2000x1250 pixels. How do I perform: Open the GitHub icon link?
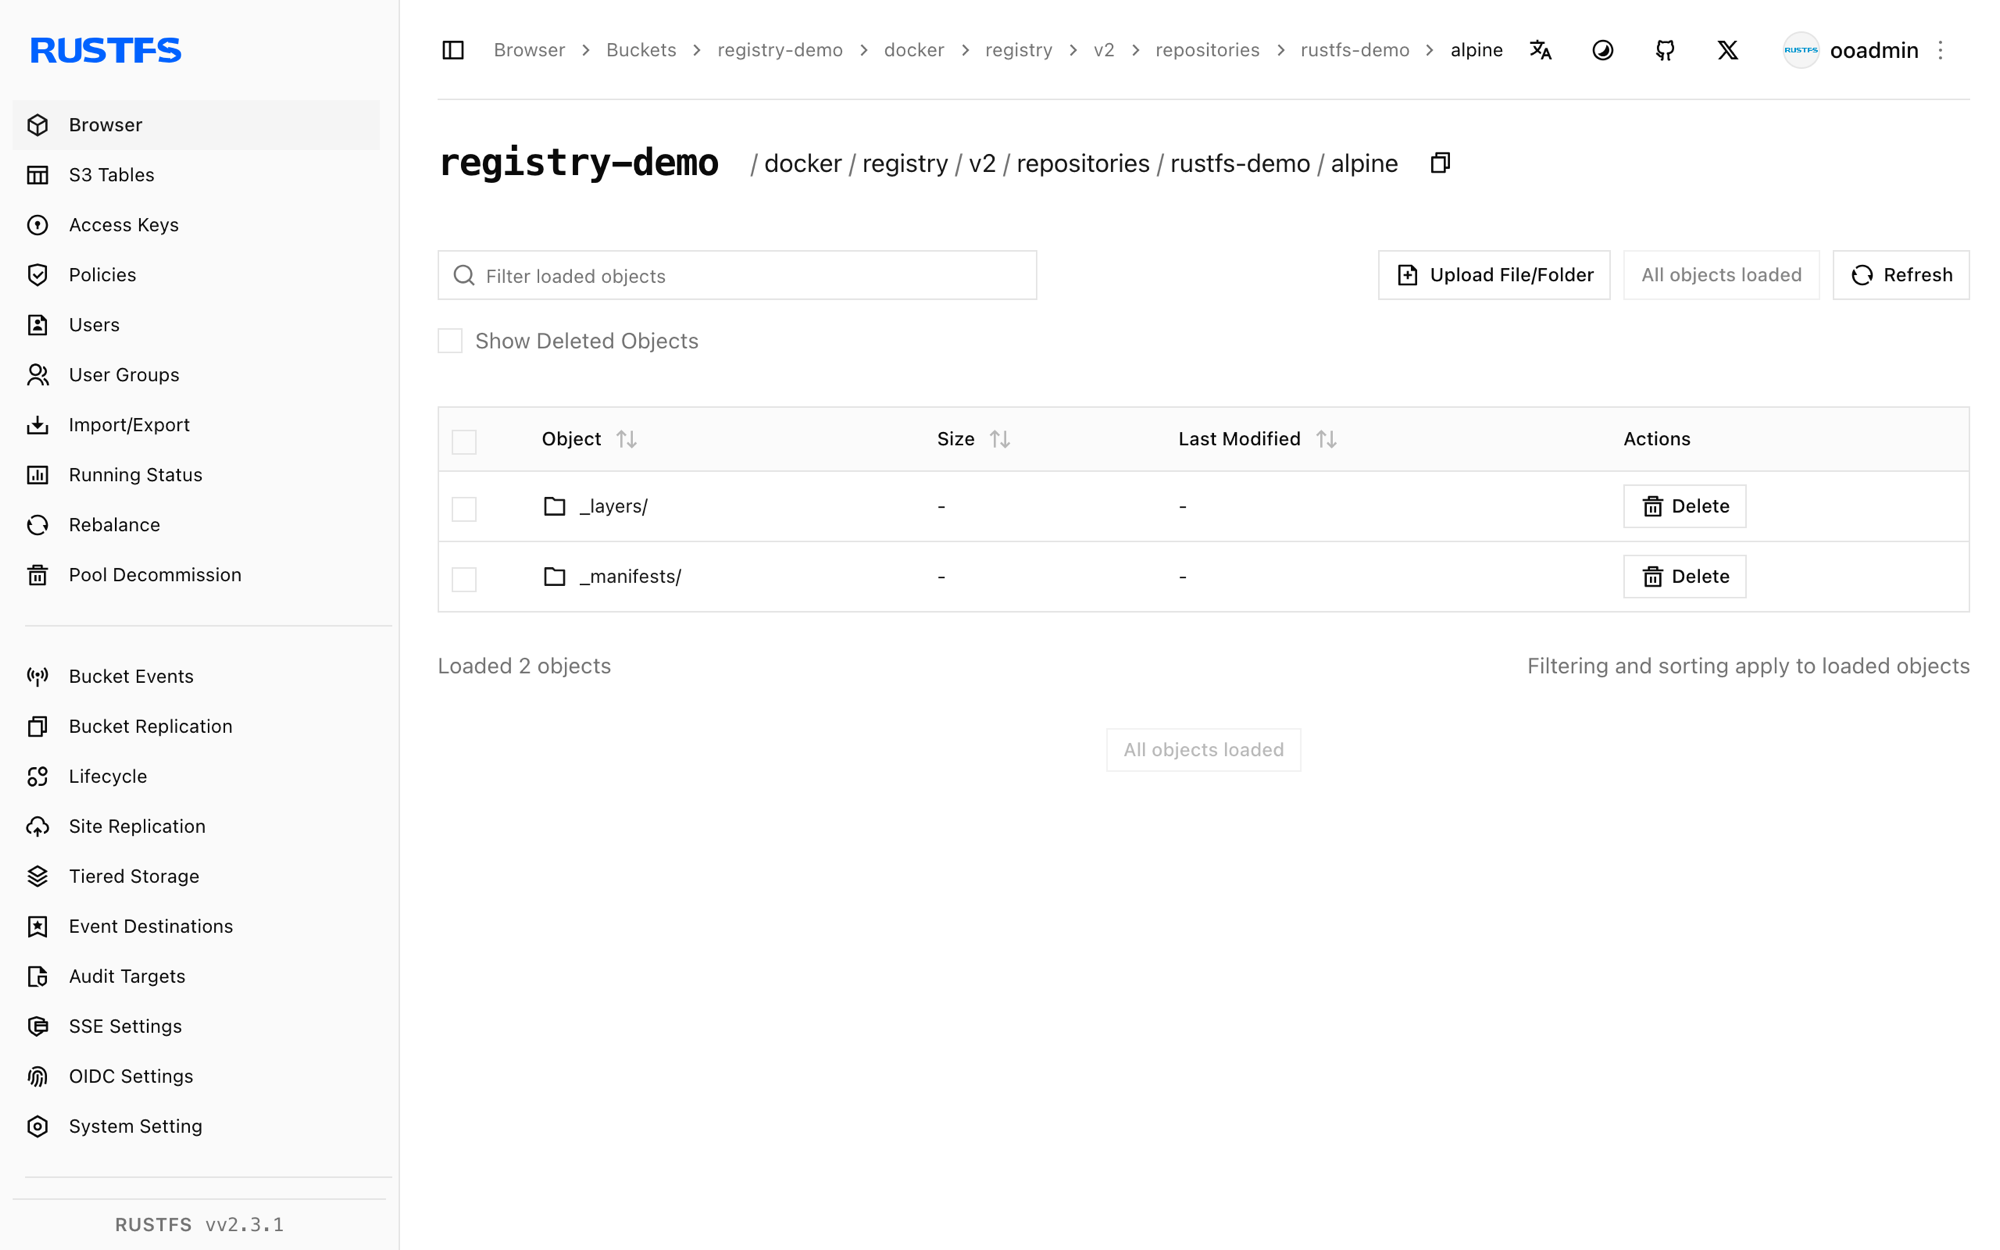pyautogui.click(x=1665, y=50)
